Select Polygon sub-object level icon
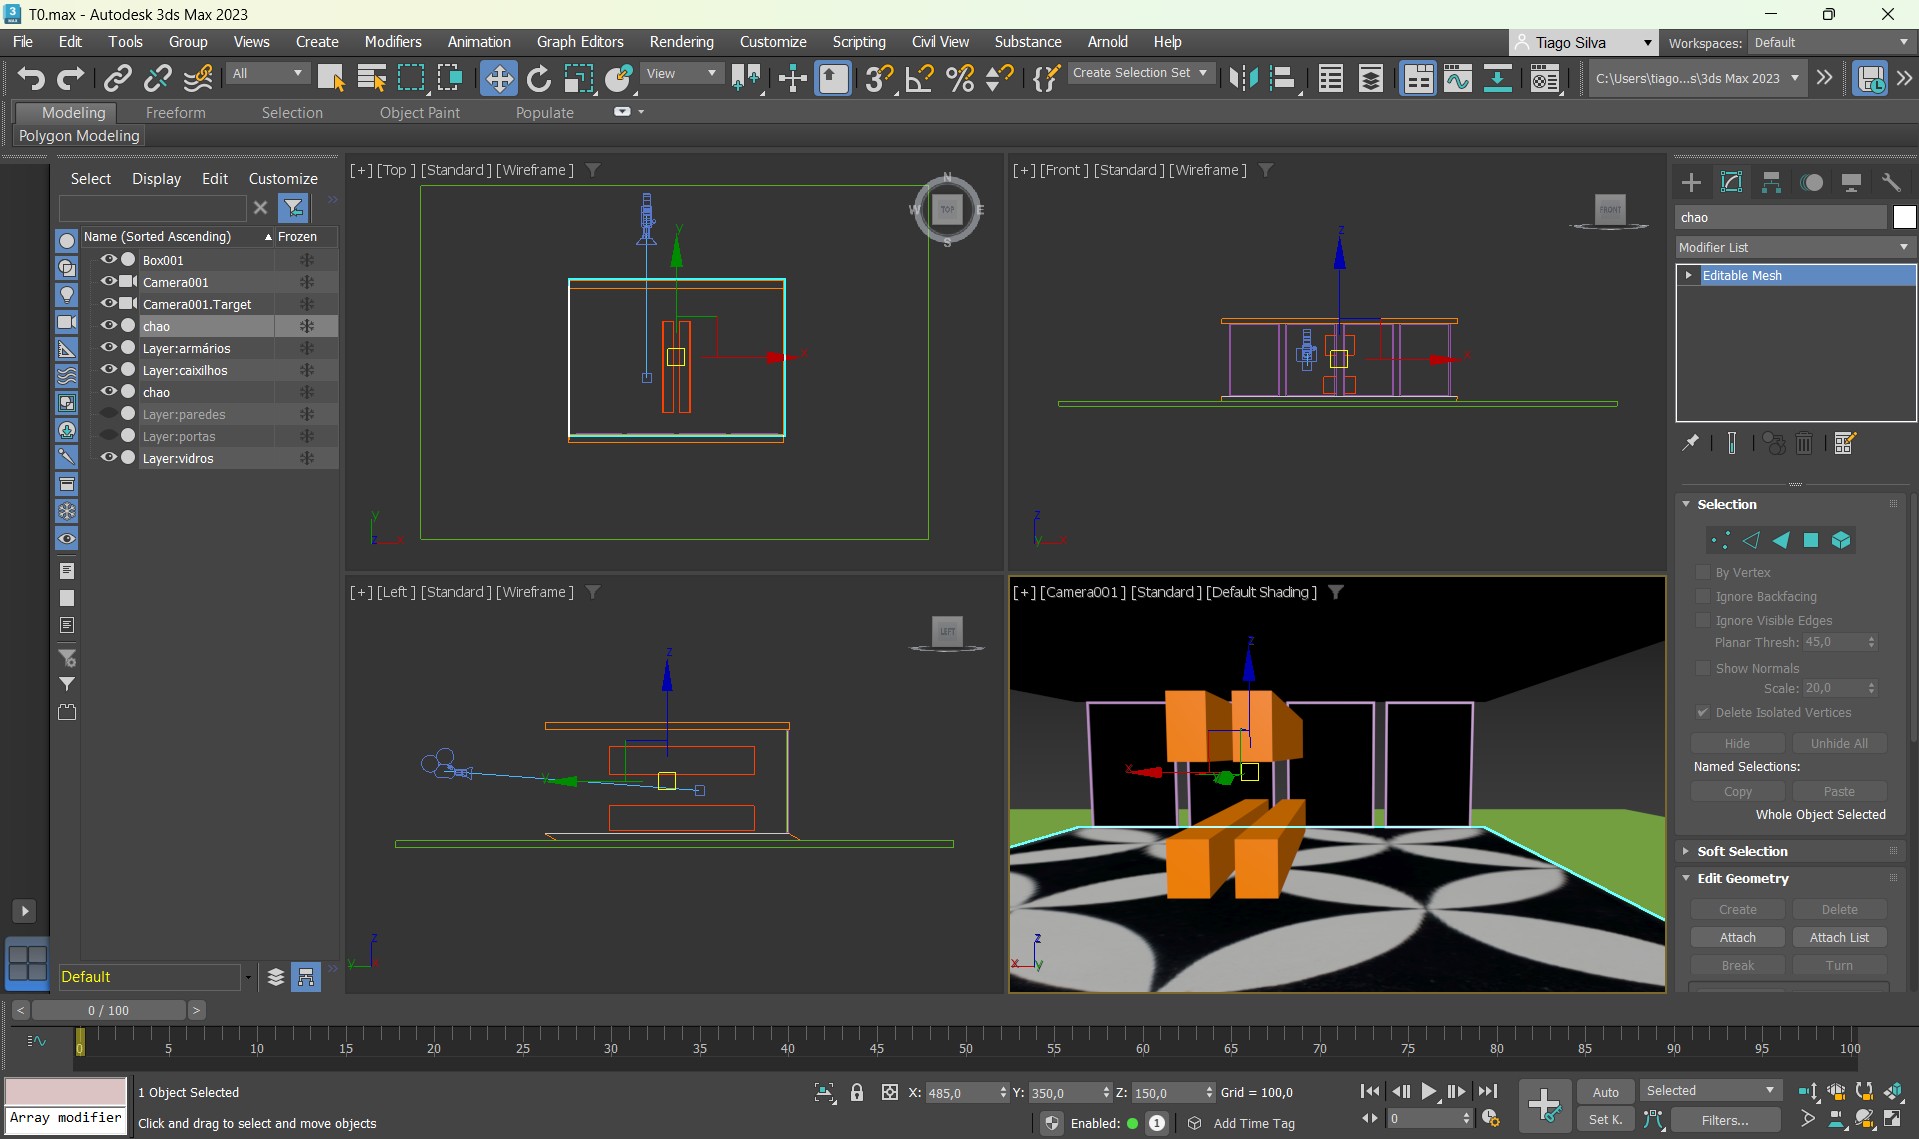1919x1139 pixels. [x=1811, y=540]
